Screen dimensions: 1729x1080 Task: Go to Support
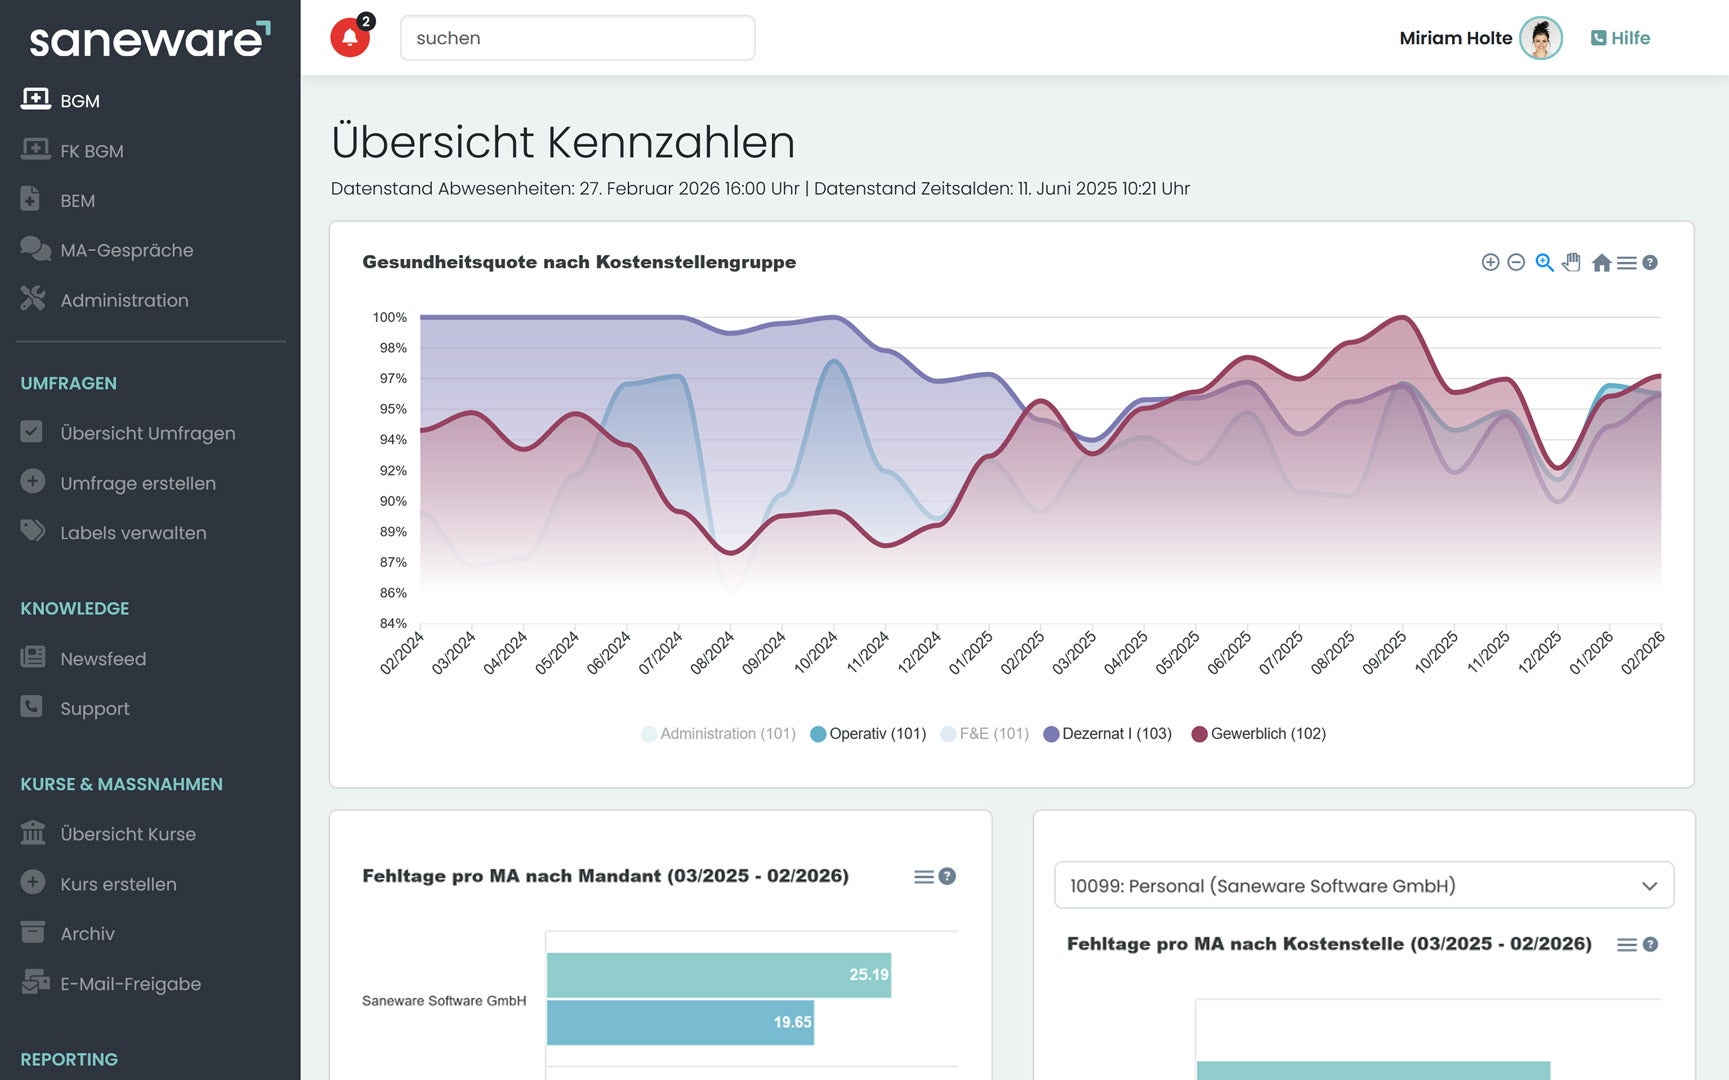click(x=95, y=708)
